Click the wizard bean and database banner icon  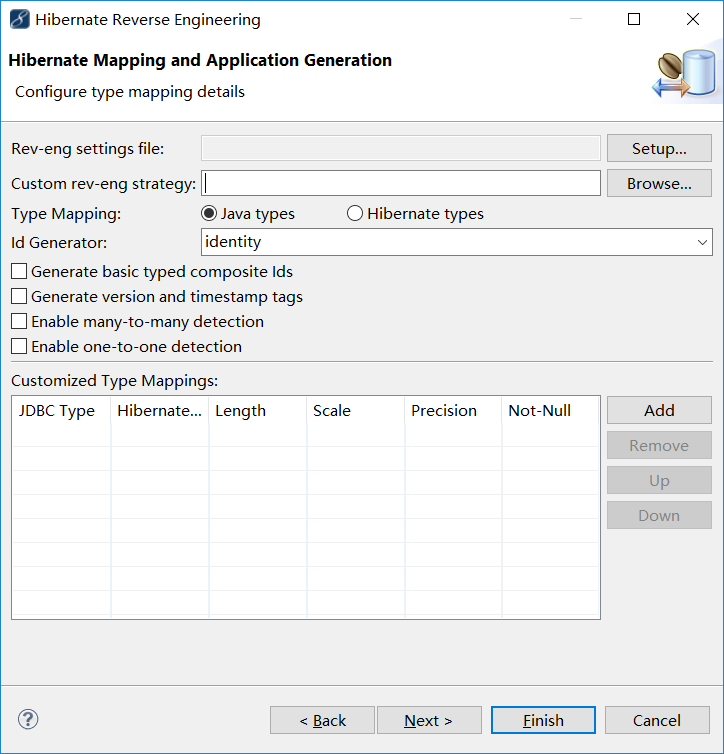[x=685, y=74]
